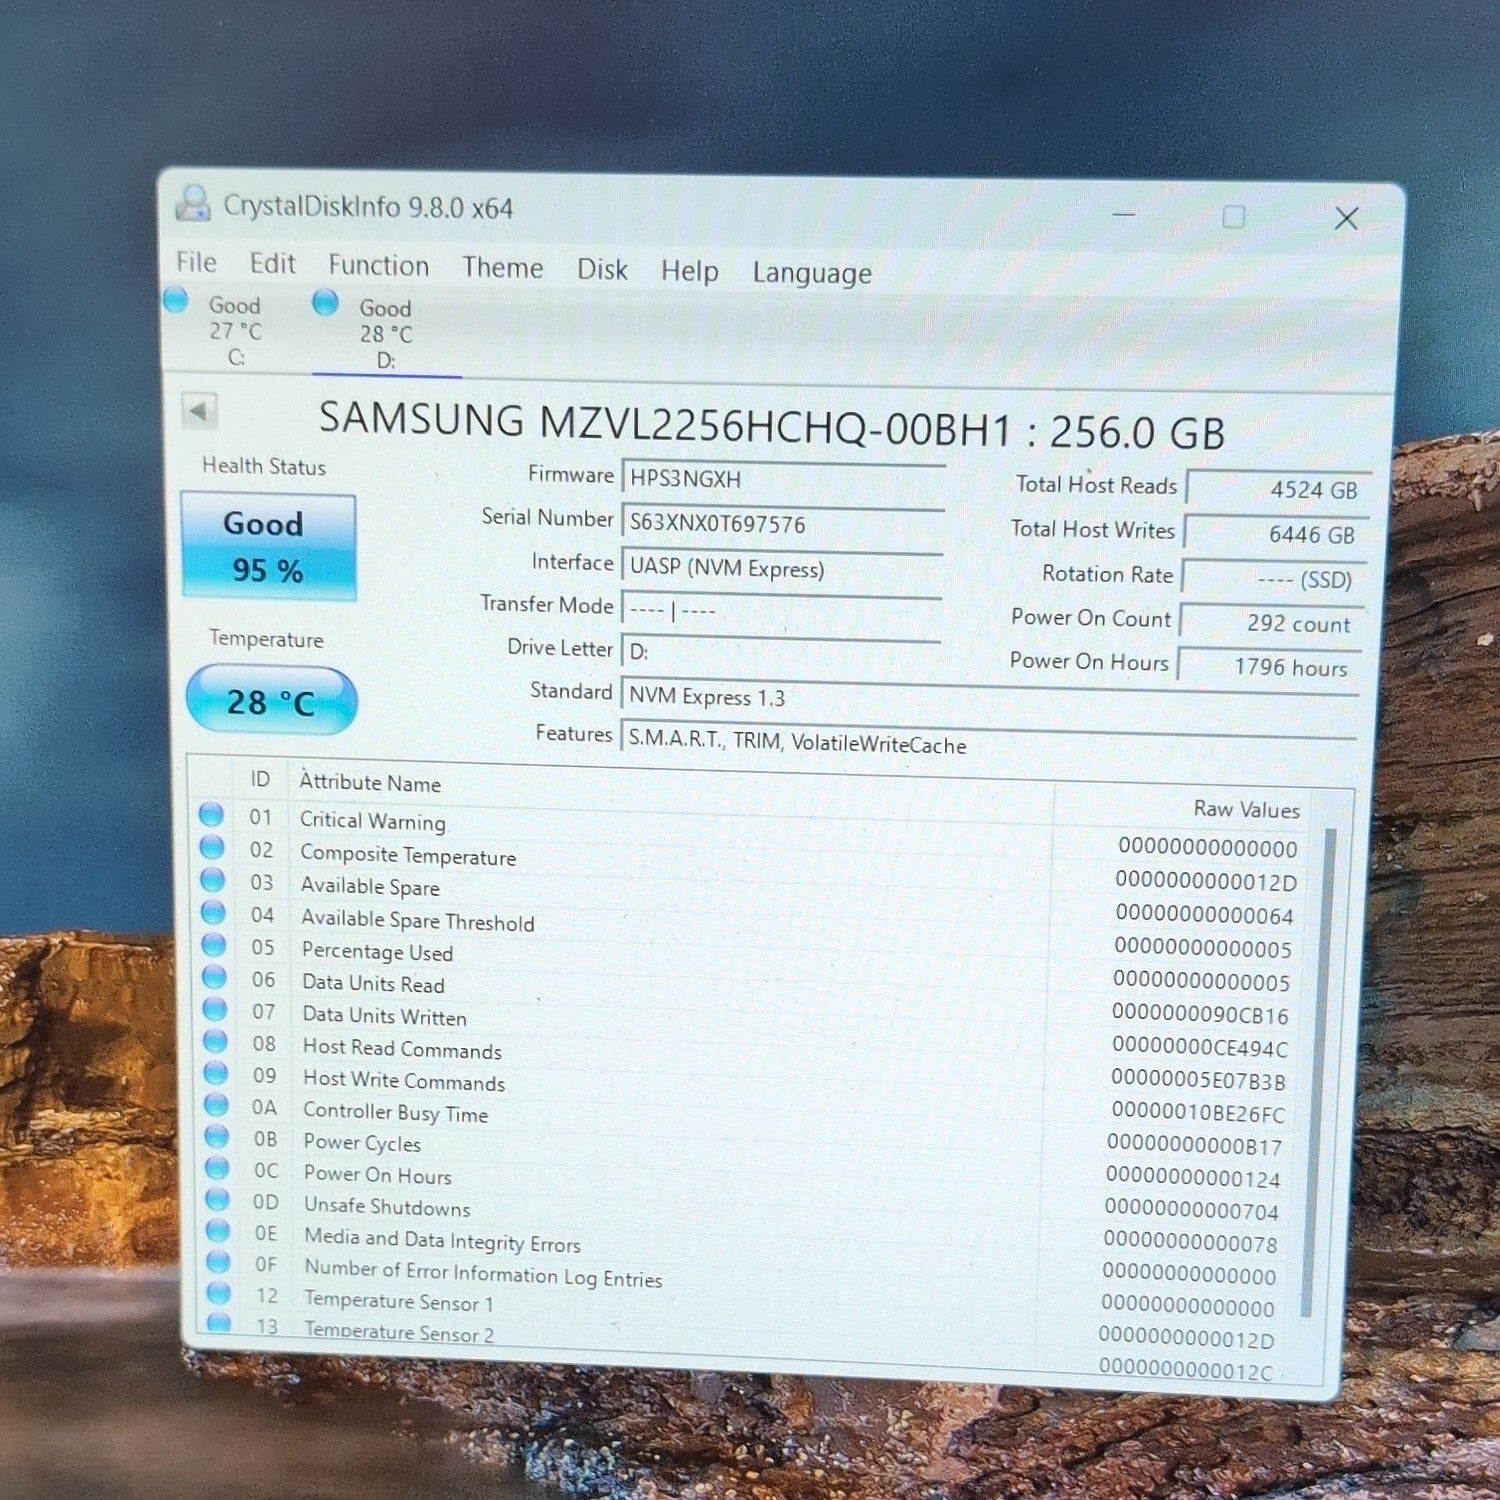Click the status circle for Critical Warning
1500x1500 pixels.
[211, 815]
